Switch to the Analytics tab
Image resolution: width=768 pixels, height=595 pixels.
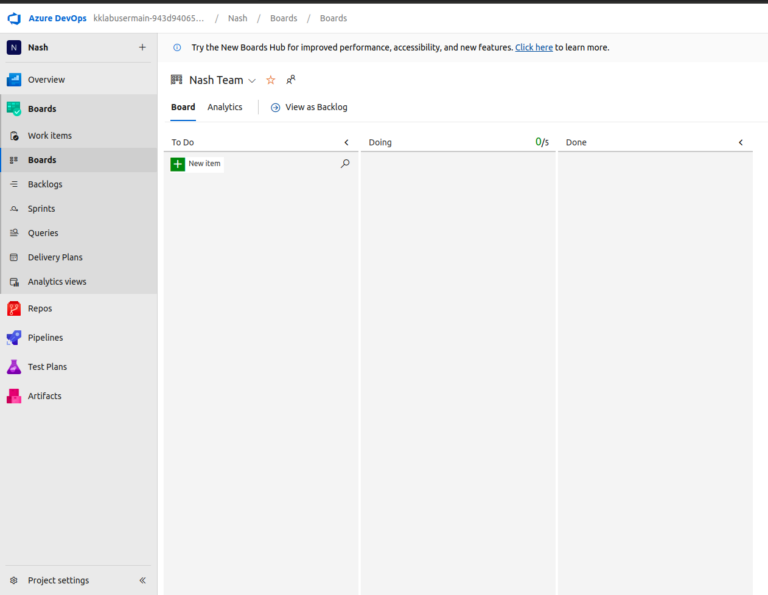(225, 107)
